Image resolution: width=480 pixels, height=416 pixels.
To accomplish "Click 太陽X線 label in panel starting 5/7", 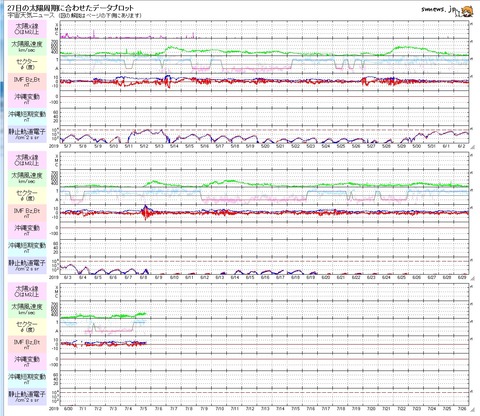I will click(x=27, y=29).
